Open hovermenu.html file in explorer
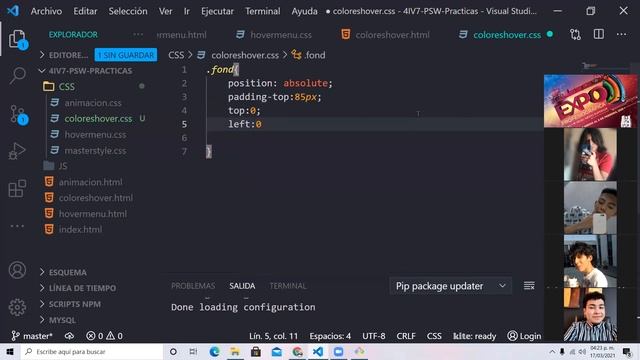The width and height of the screenshot is (640, 360). [x=86, y=213]
